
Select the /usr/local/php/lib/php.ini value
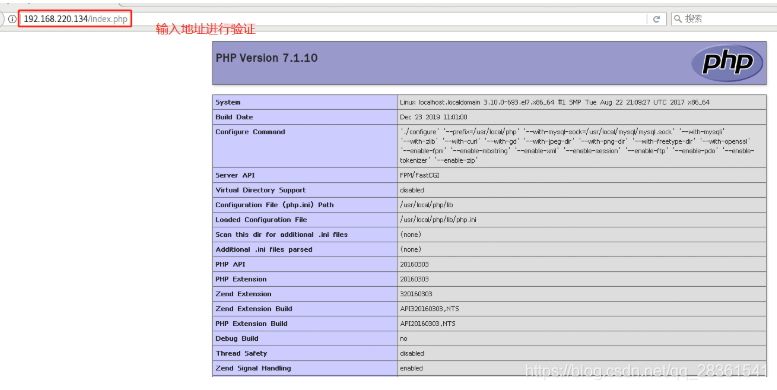coord(438,220)
